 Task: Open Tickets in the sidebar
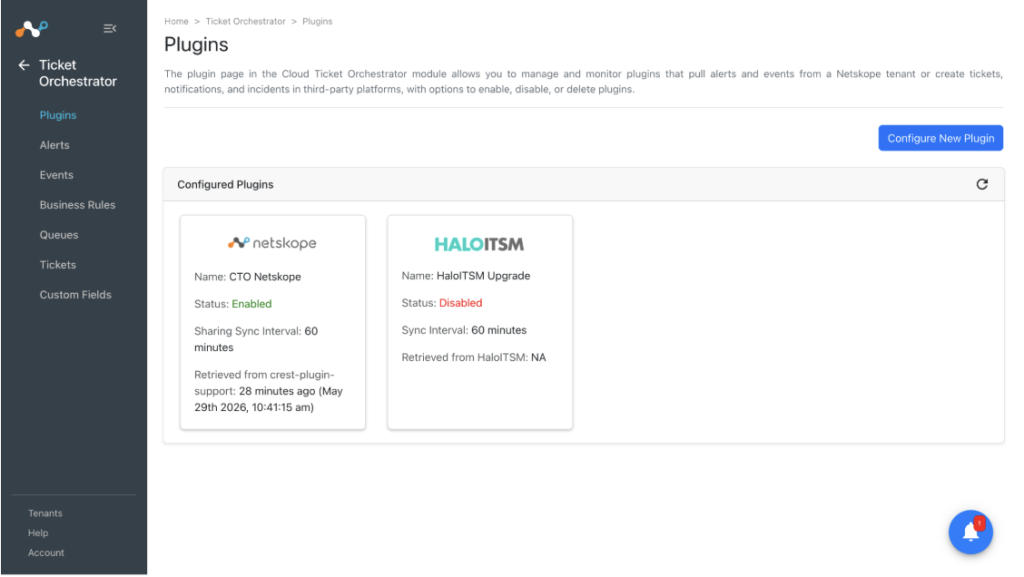pos(57,265)
